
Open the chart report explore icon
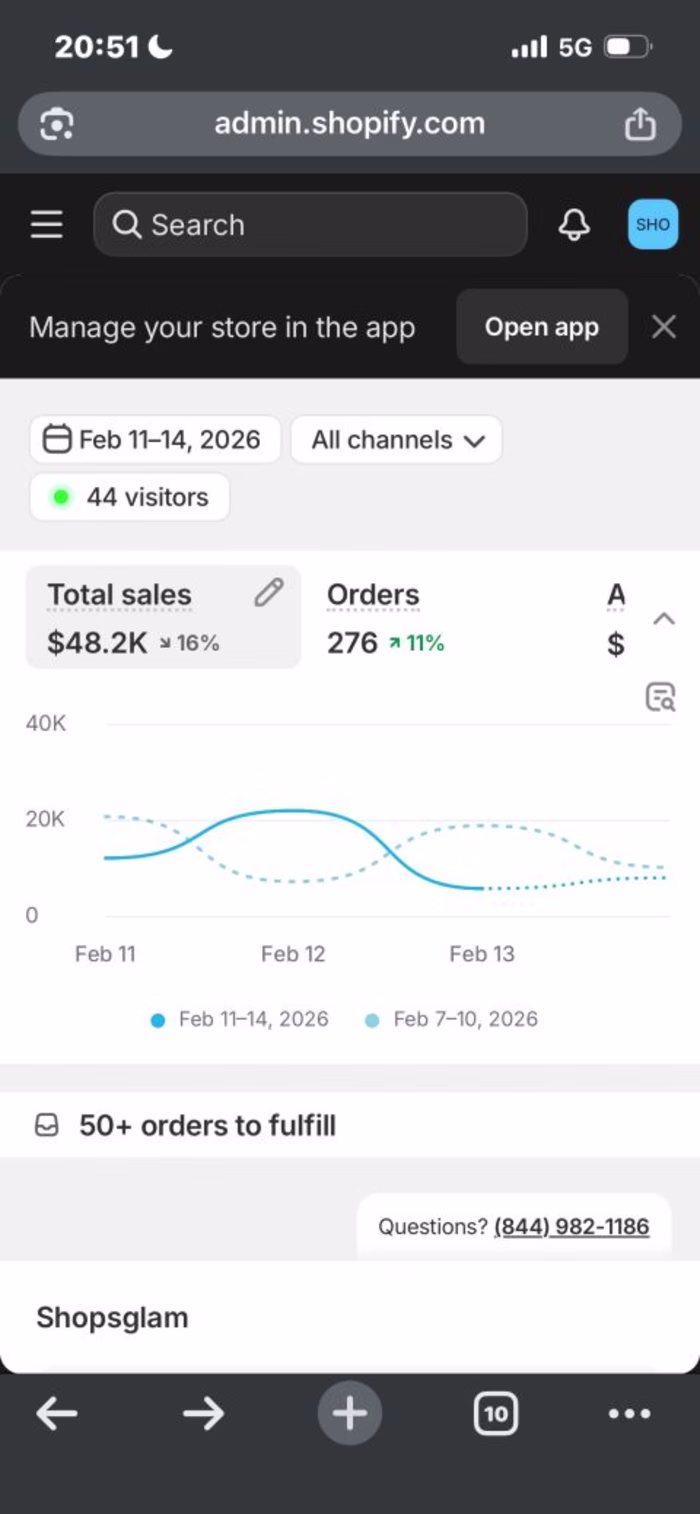pyautogui.click(x=660, y=696)
